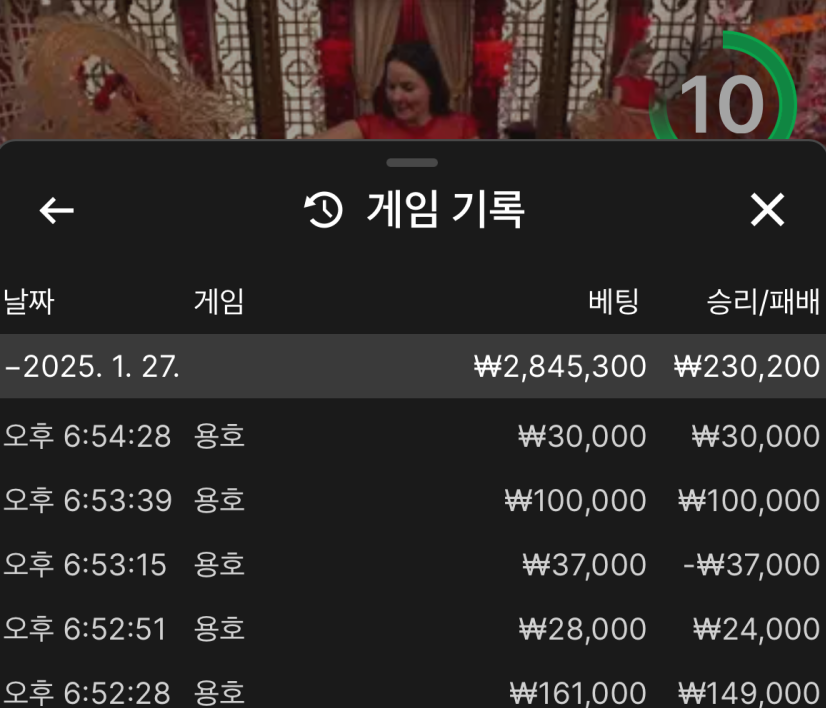The image size is (826, 708).
Task: Open the 오후 6:53:15 용호 game record
Action: point(413,565)
